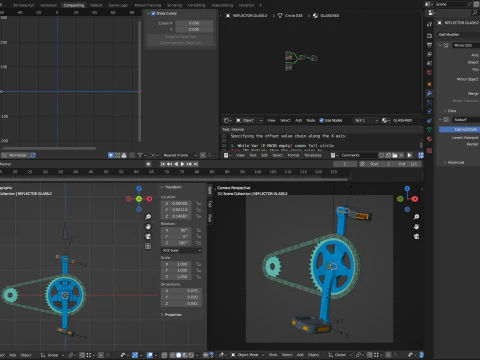The width and height of the screenshot is (480, 360).
Task: Jump to the timeline end frame
Action: click(196, 164)
